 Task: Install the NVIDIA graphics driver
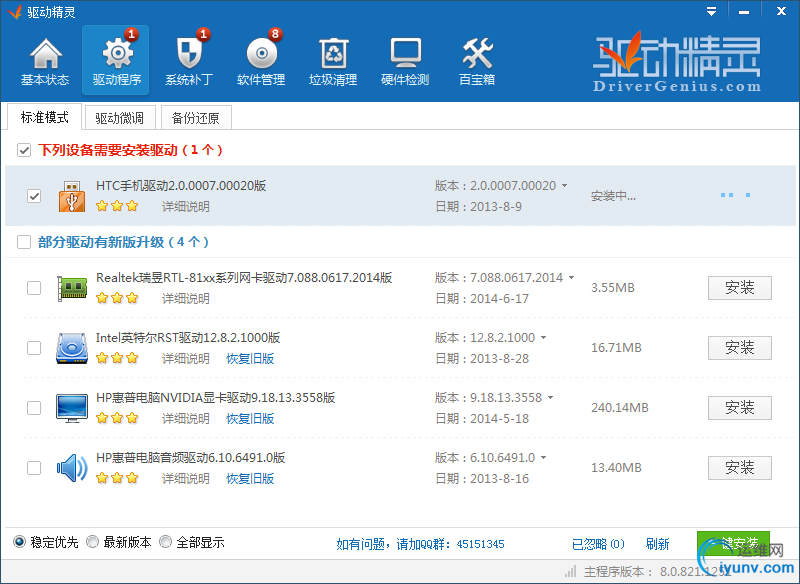(739, 408)
